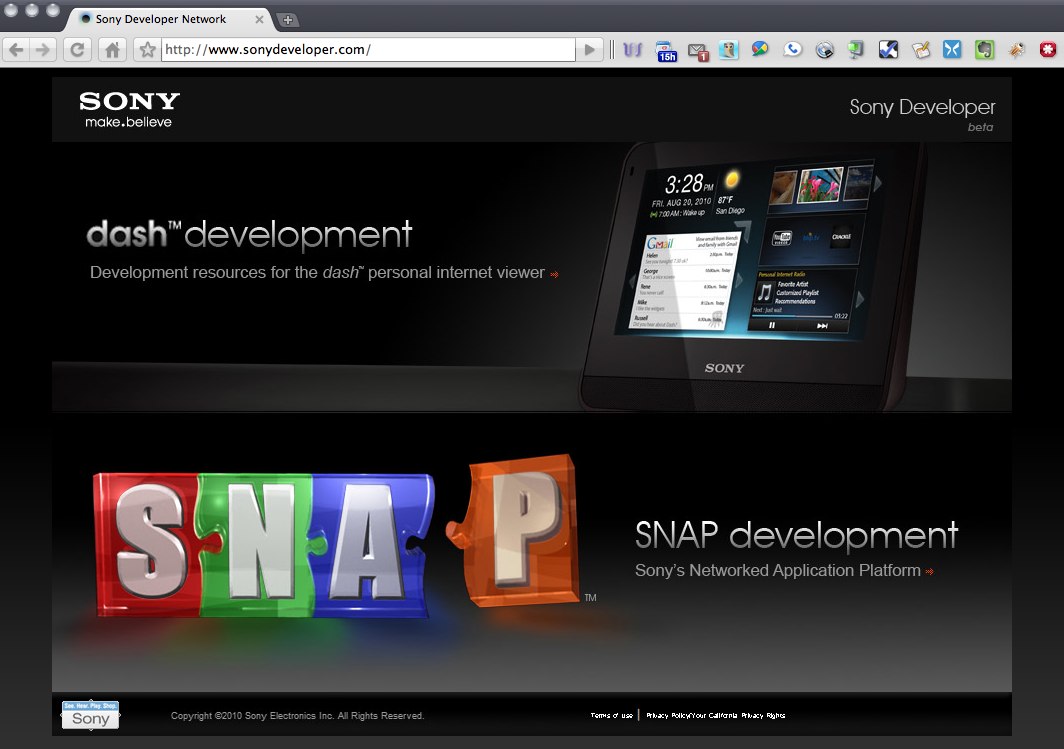Click the Go arrow beside the address bar

(x=590, y=50)
